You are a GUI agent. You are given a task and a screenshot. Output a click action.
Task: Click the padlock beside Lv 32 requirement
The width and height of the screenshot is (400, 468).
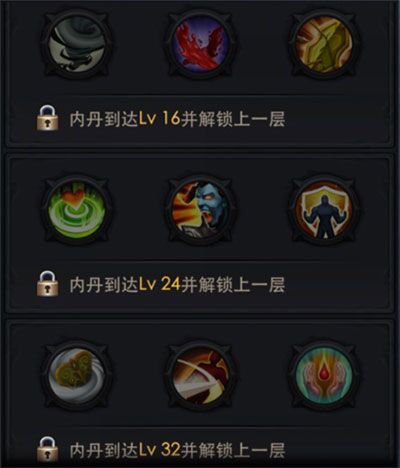47,449
